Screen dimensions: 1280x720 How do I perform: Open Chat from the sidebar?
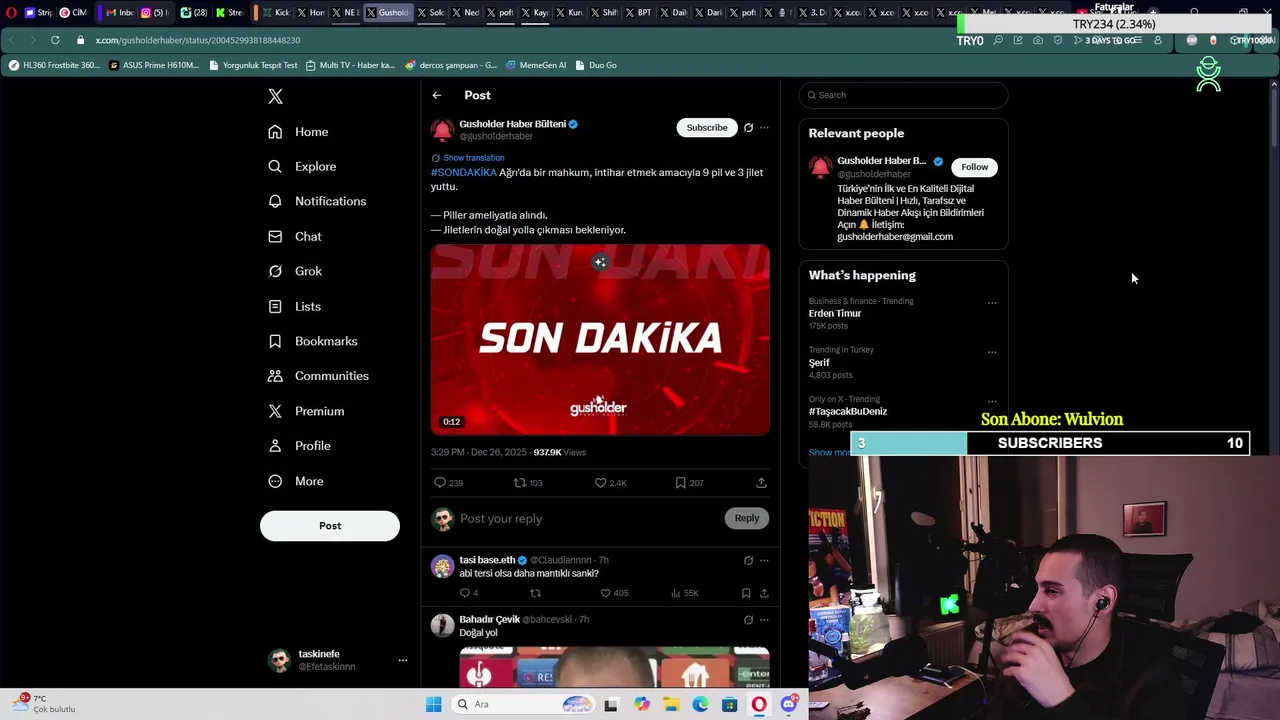(295, 237)
